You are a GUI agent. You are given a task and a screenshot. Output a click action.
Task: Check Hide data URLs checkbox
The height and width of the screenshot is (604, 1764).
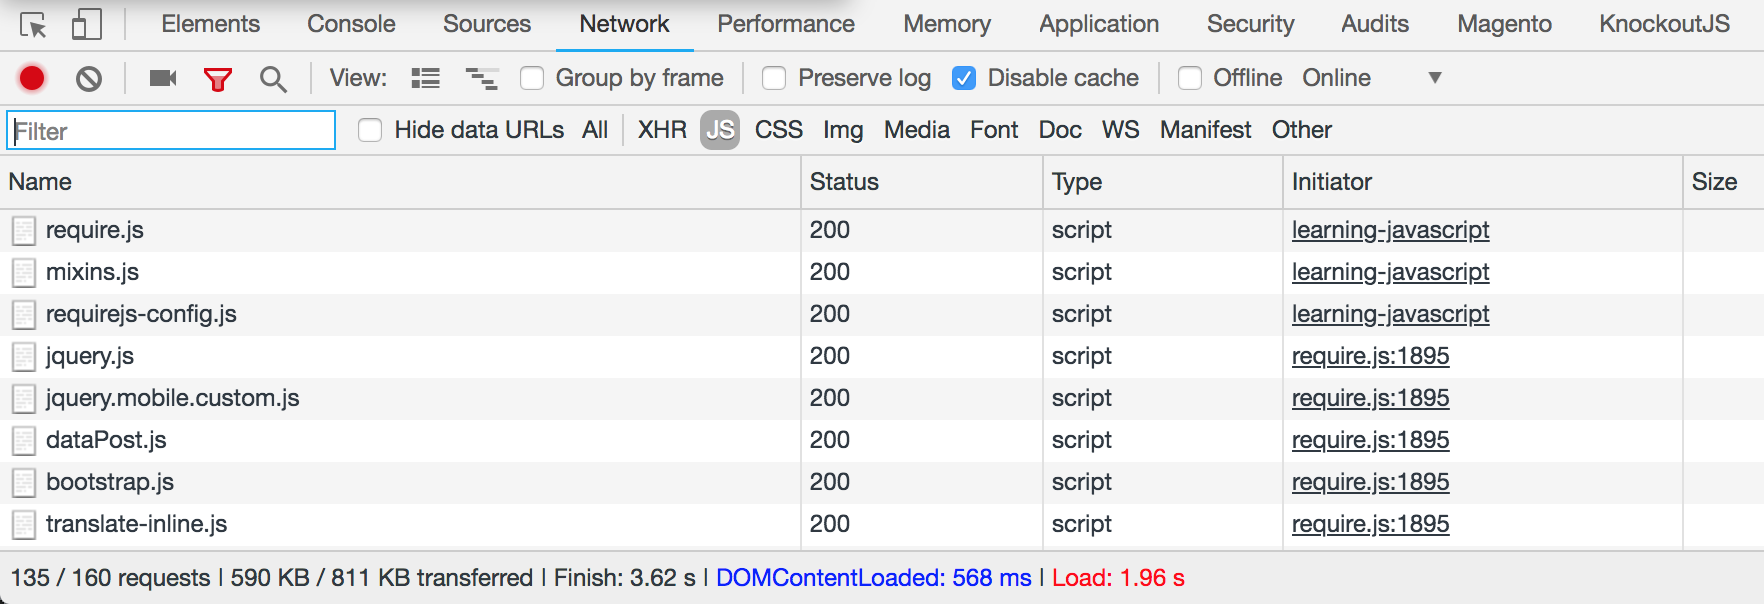(x=370, y=130)
